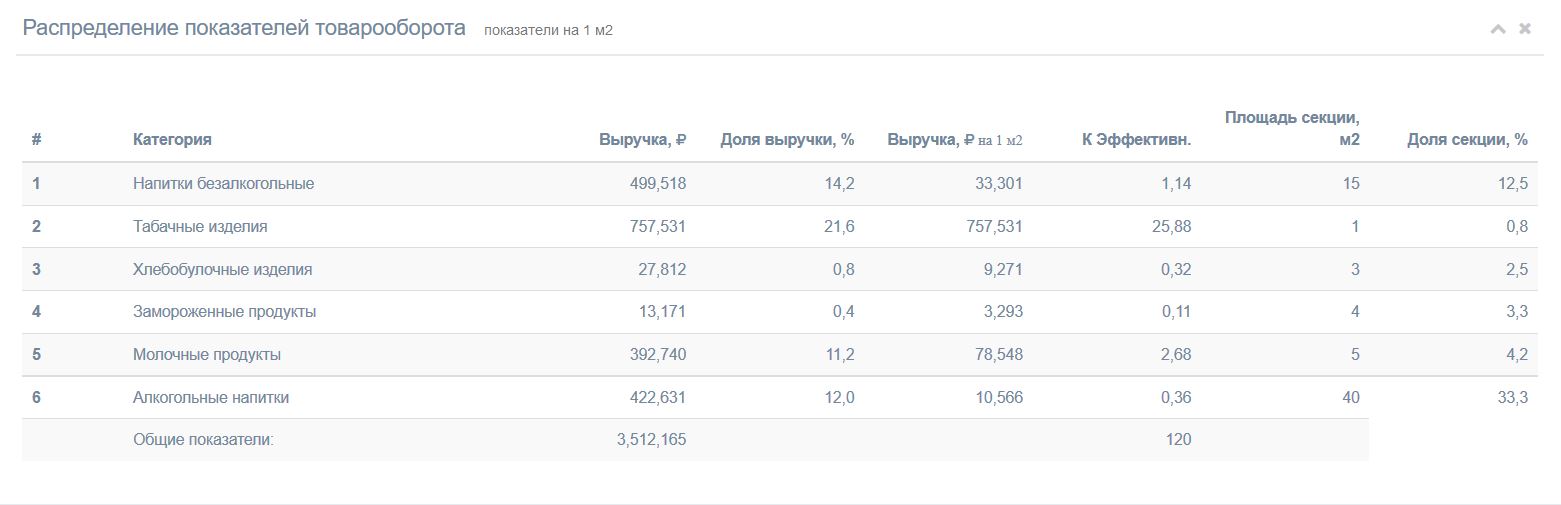Image resolution: width=1561 pixels, height=505 pixels.
Task: Click the Табачные изделия category cell
Action: [200, 227]
